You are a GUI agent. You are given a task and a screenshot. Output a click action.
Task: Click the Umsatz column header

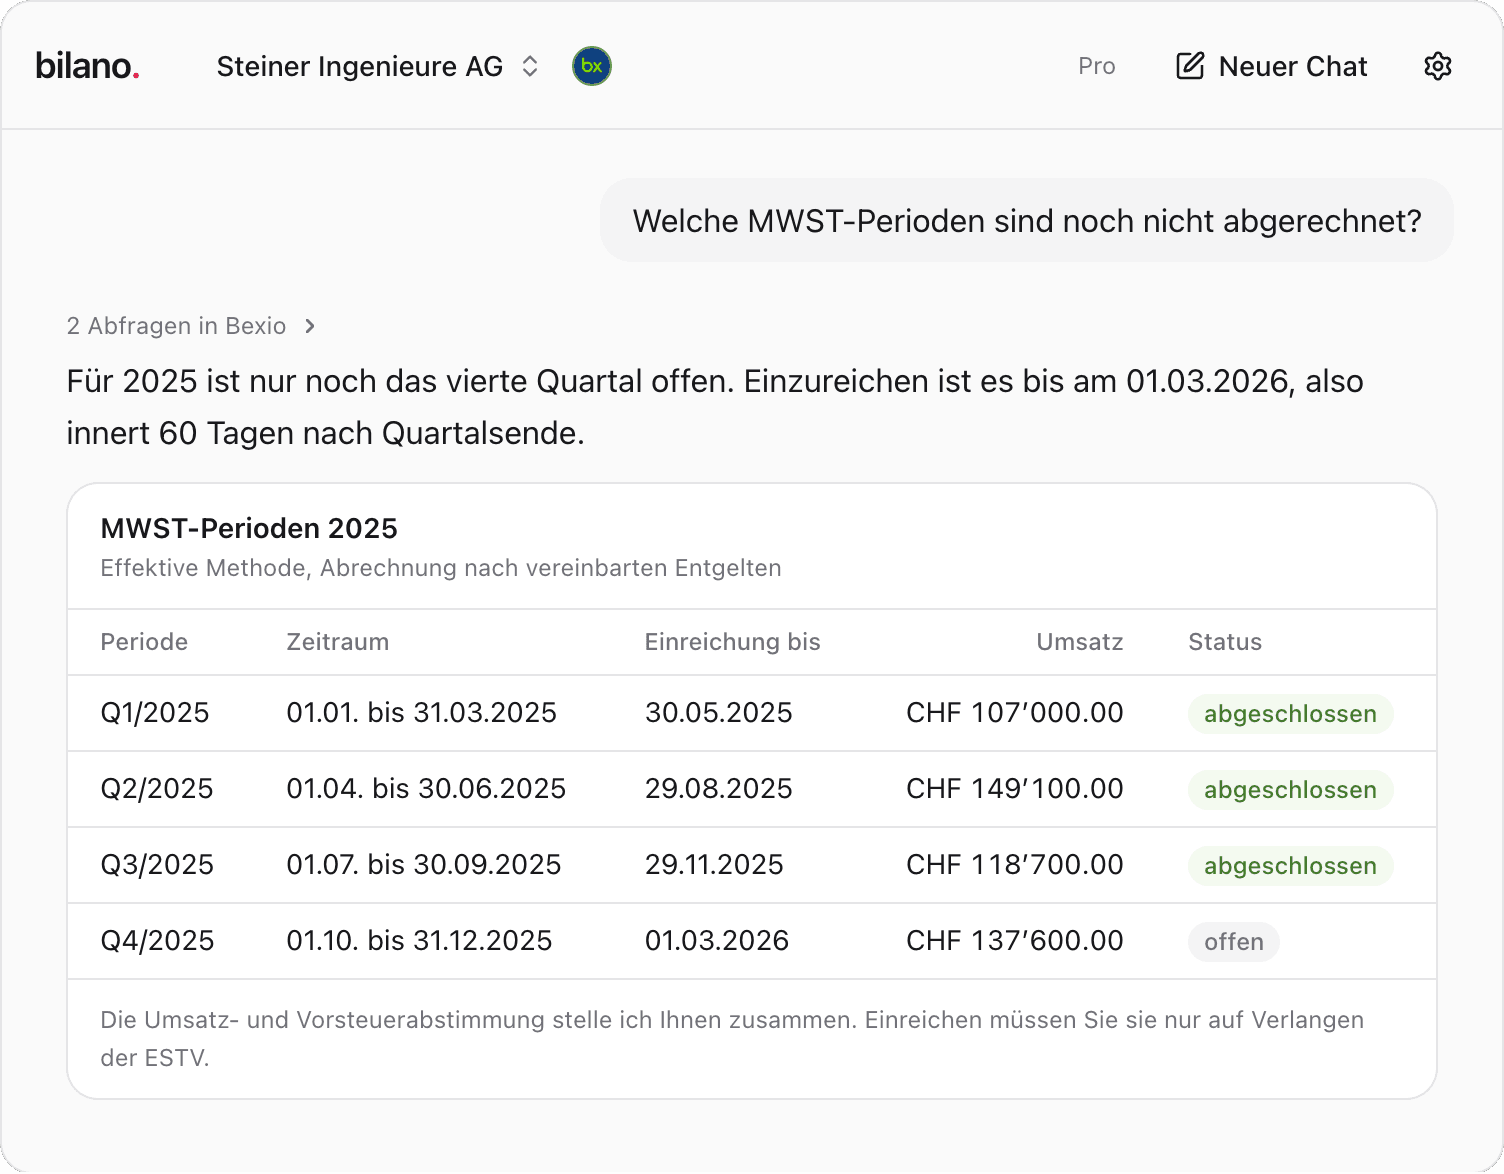tap(1080, 642)
